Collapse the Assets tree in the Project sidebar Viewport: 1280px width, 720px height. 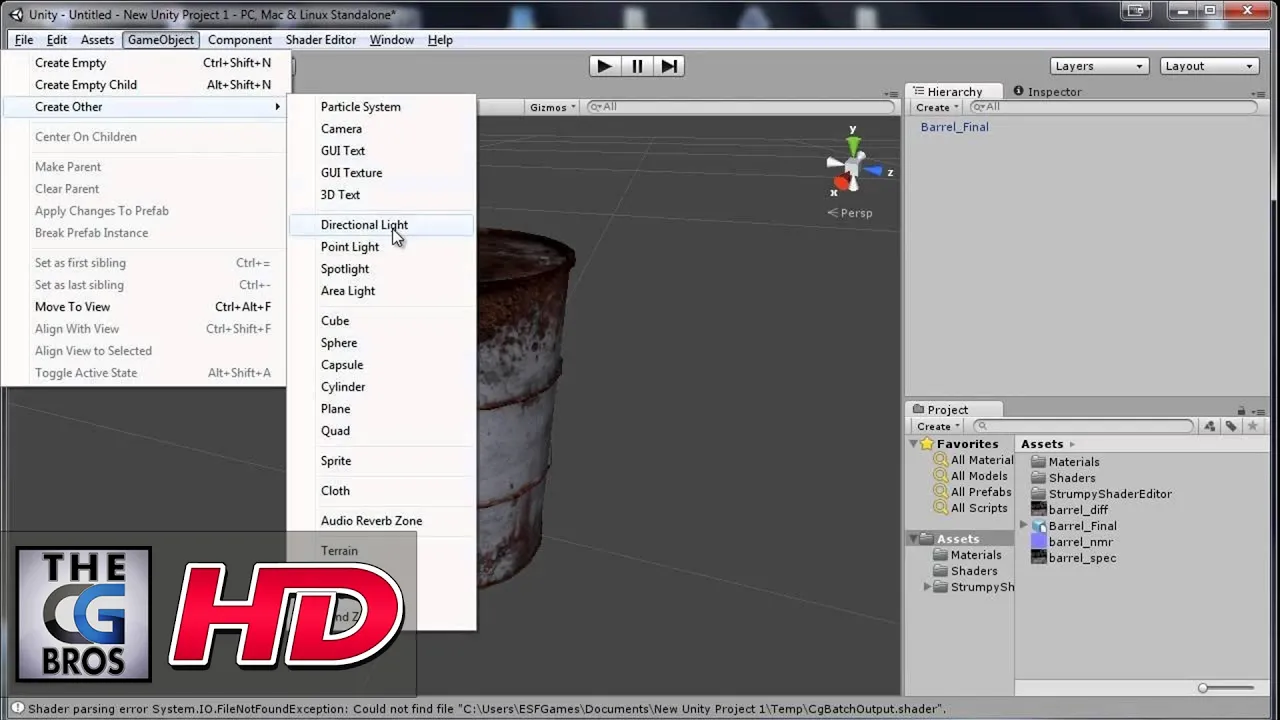[x=913, y=539]
